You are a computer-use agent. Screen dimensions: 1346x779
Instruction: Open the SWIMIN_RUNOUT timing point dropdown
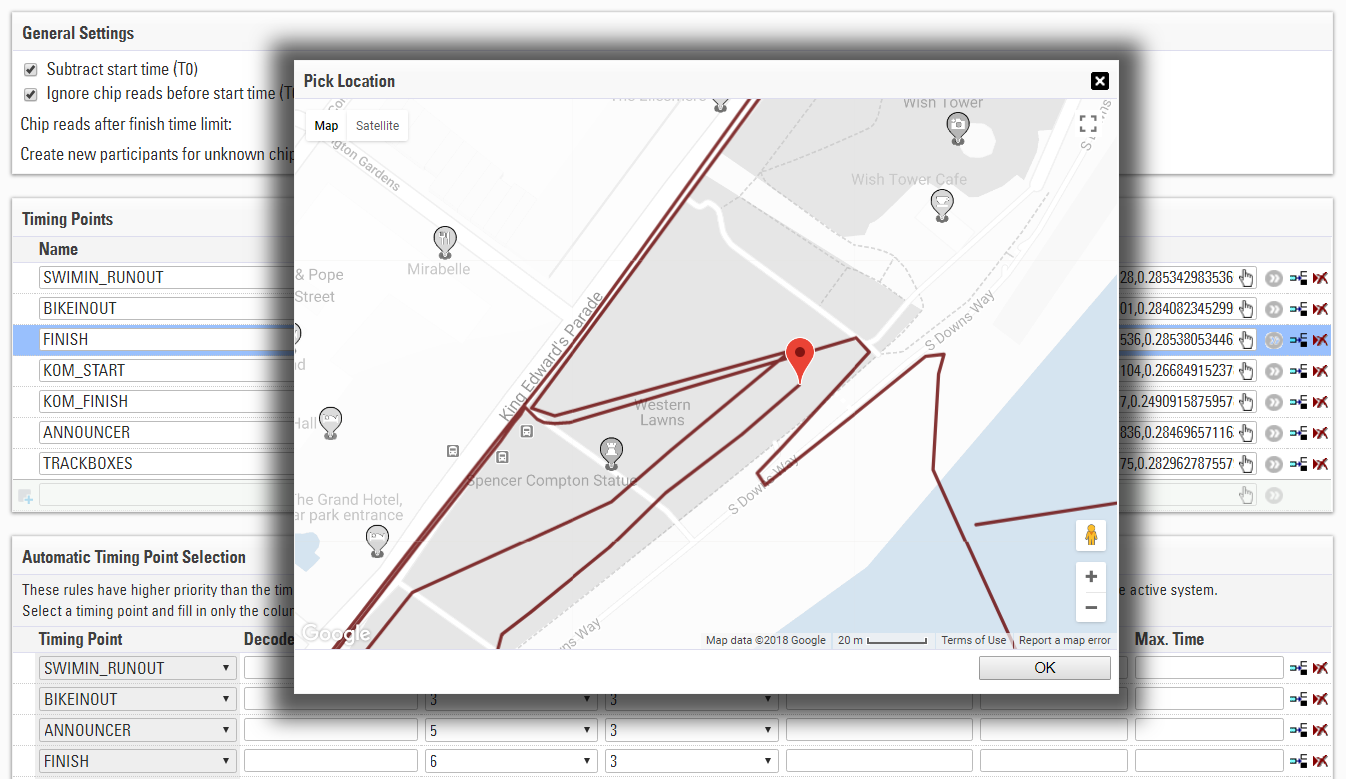click(137, 668)
